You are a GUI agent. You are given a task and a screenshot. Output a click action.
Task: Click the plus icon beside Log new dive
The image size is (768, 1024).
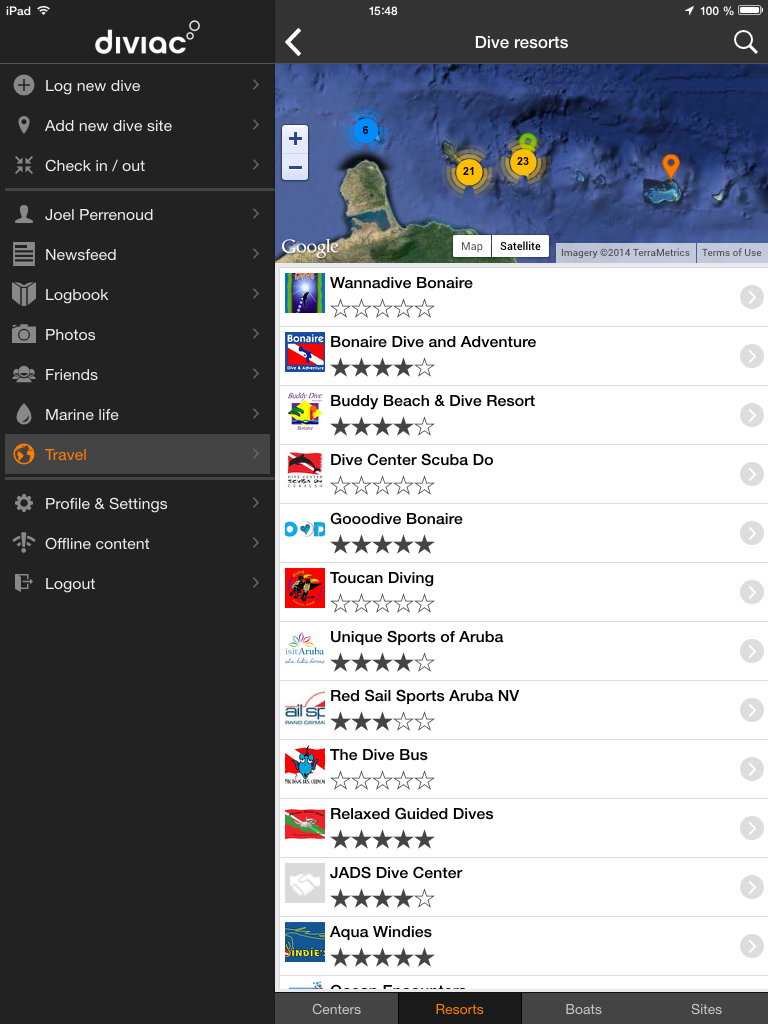[x=24, y=86]
